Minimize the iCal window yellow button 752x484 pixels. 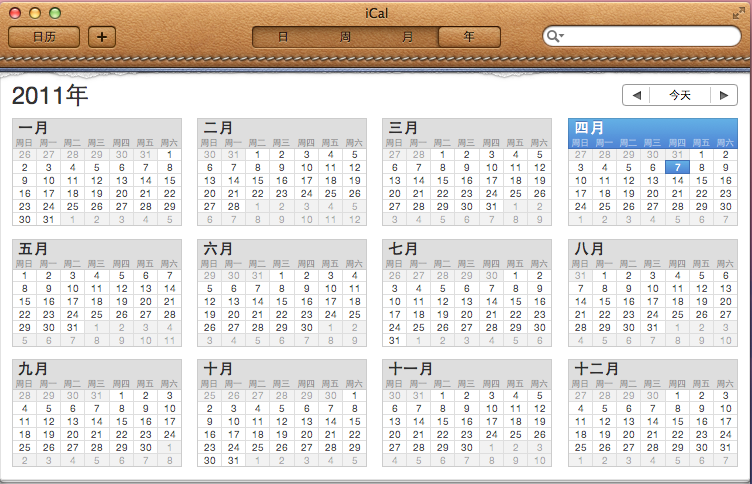pos(35,13)
